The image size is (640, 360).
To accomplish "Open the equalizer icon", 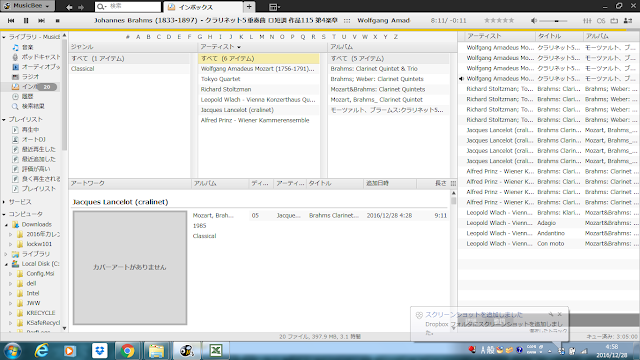I will coord(587,20).
